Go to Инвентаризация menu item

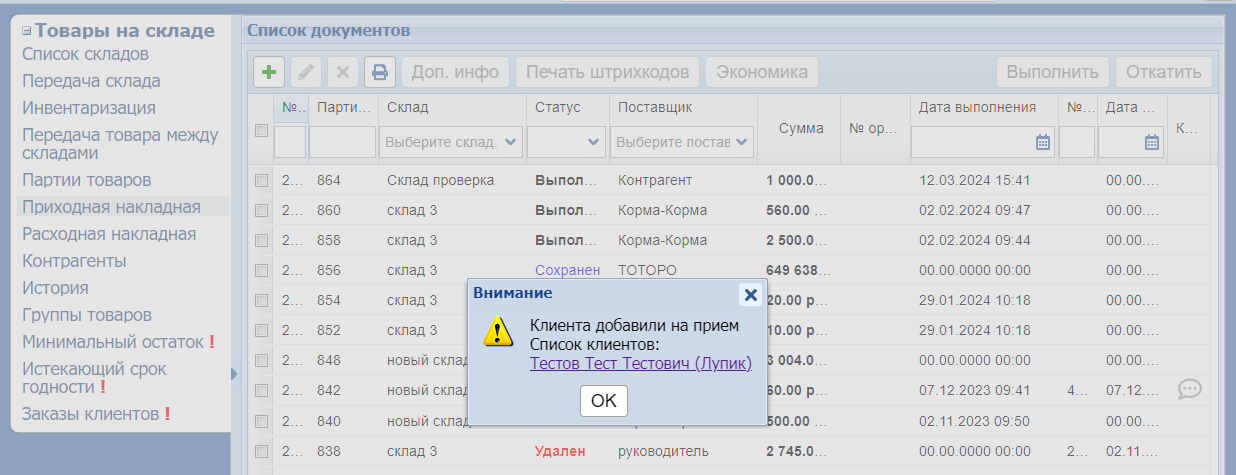tap(89, 108)
